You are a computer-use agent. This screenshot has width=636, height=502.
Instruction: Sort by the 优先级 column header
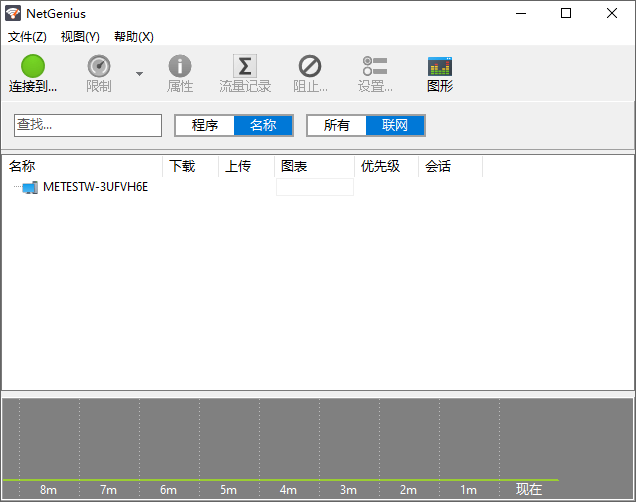(387, 166)
